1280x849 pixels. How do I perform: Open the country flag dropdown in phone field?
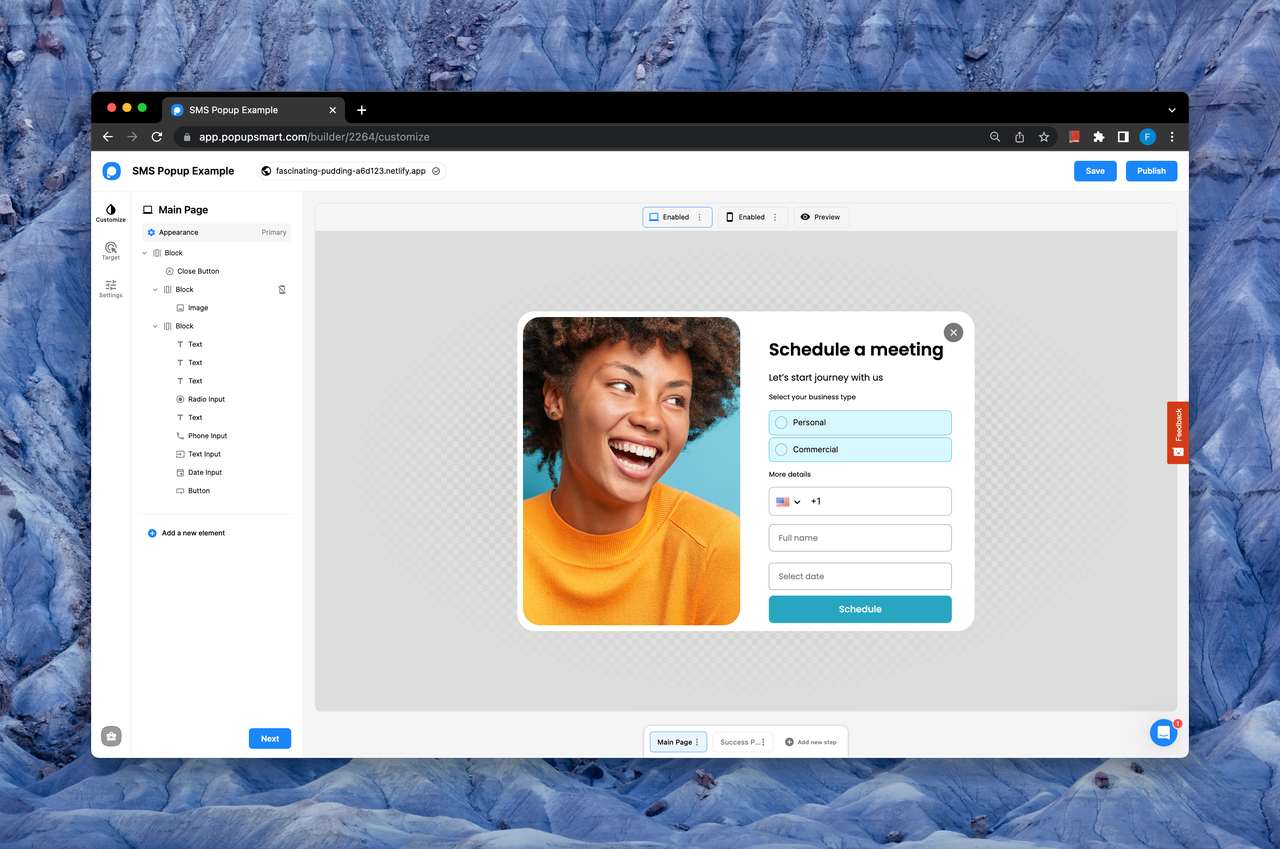pyautogui.click(x=789, y=502)
